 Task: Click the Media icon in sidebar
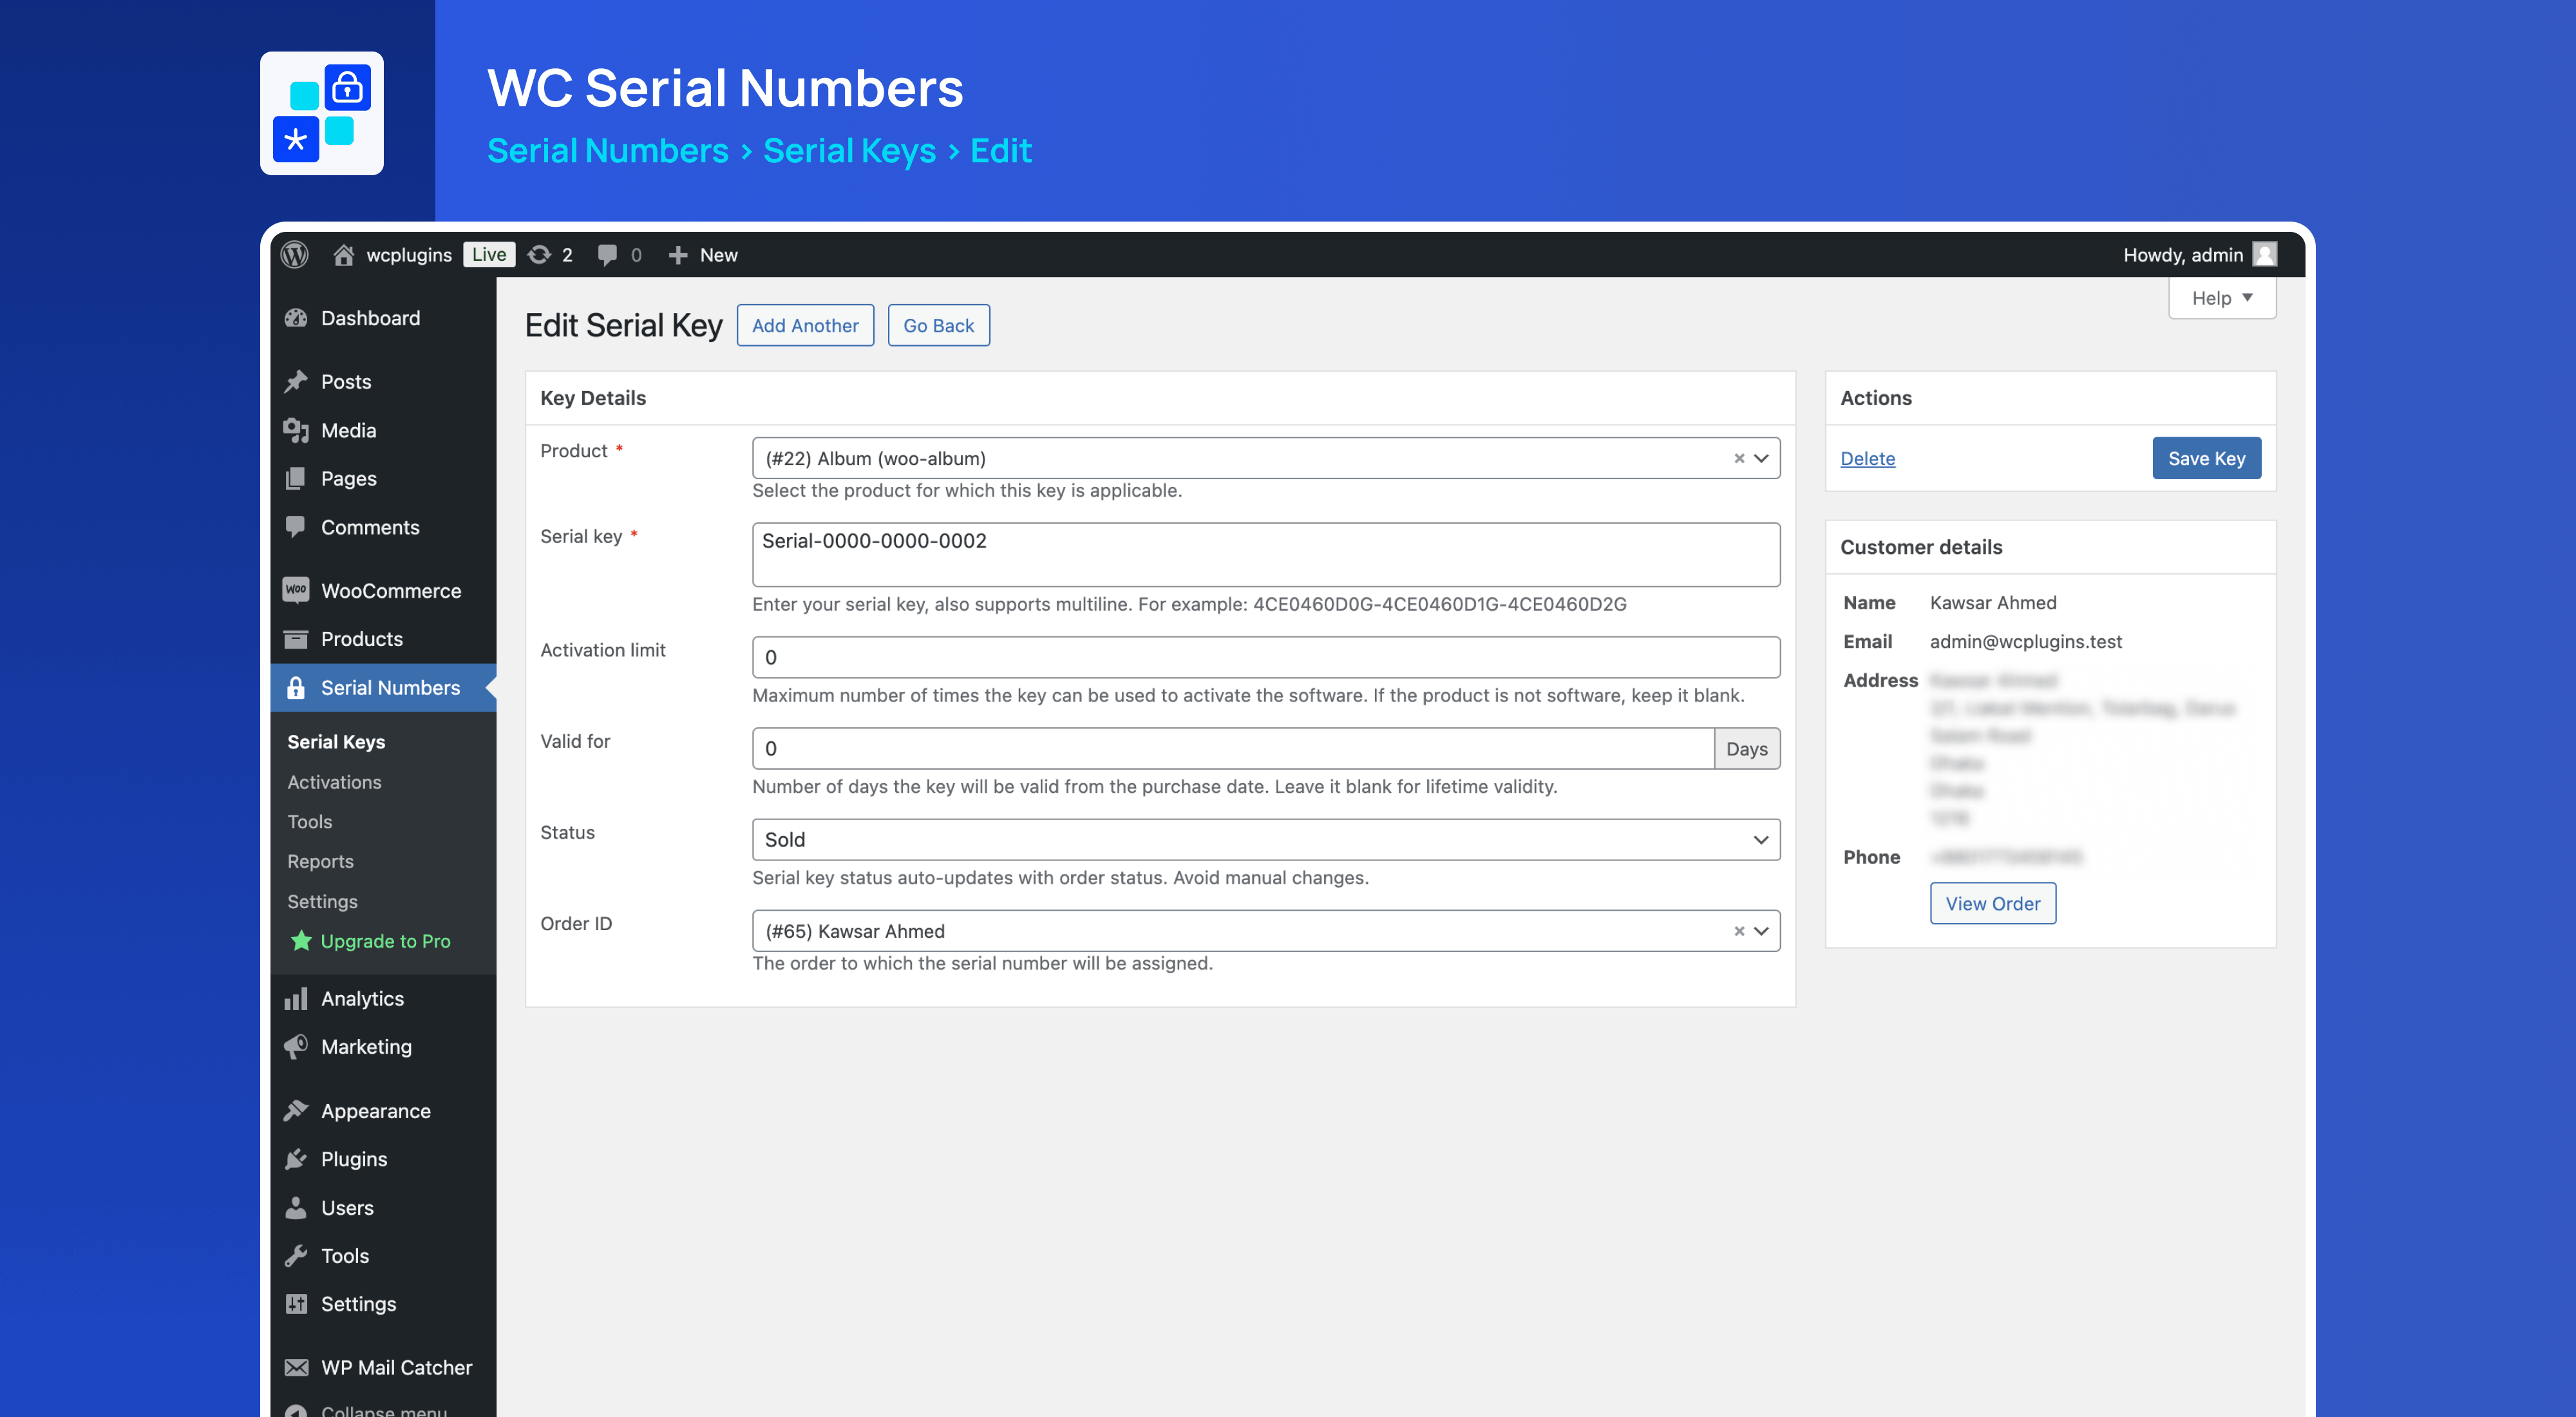point(296,430)
